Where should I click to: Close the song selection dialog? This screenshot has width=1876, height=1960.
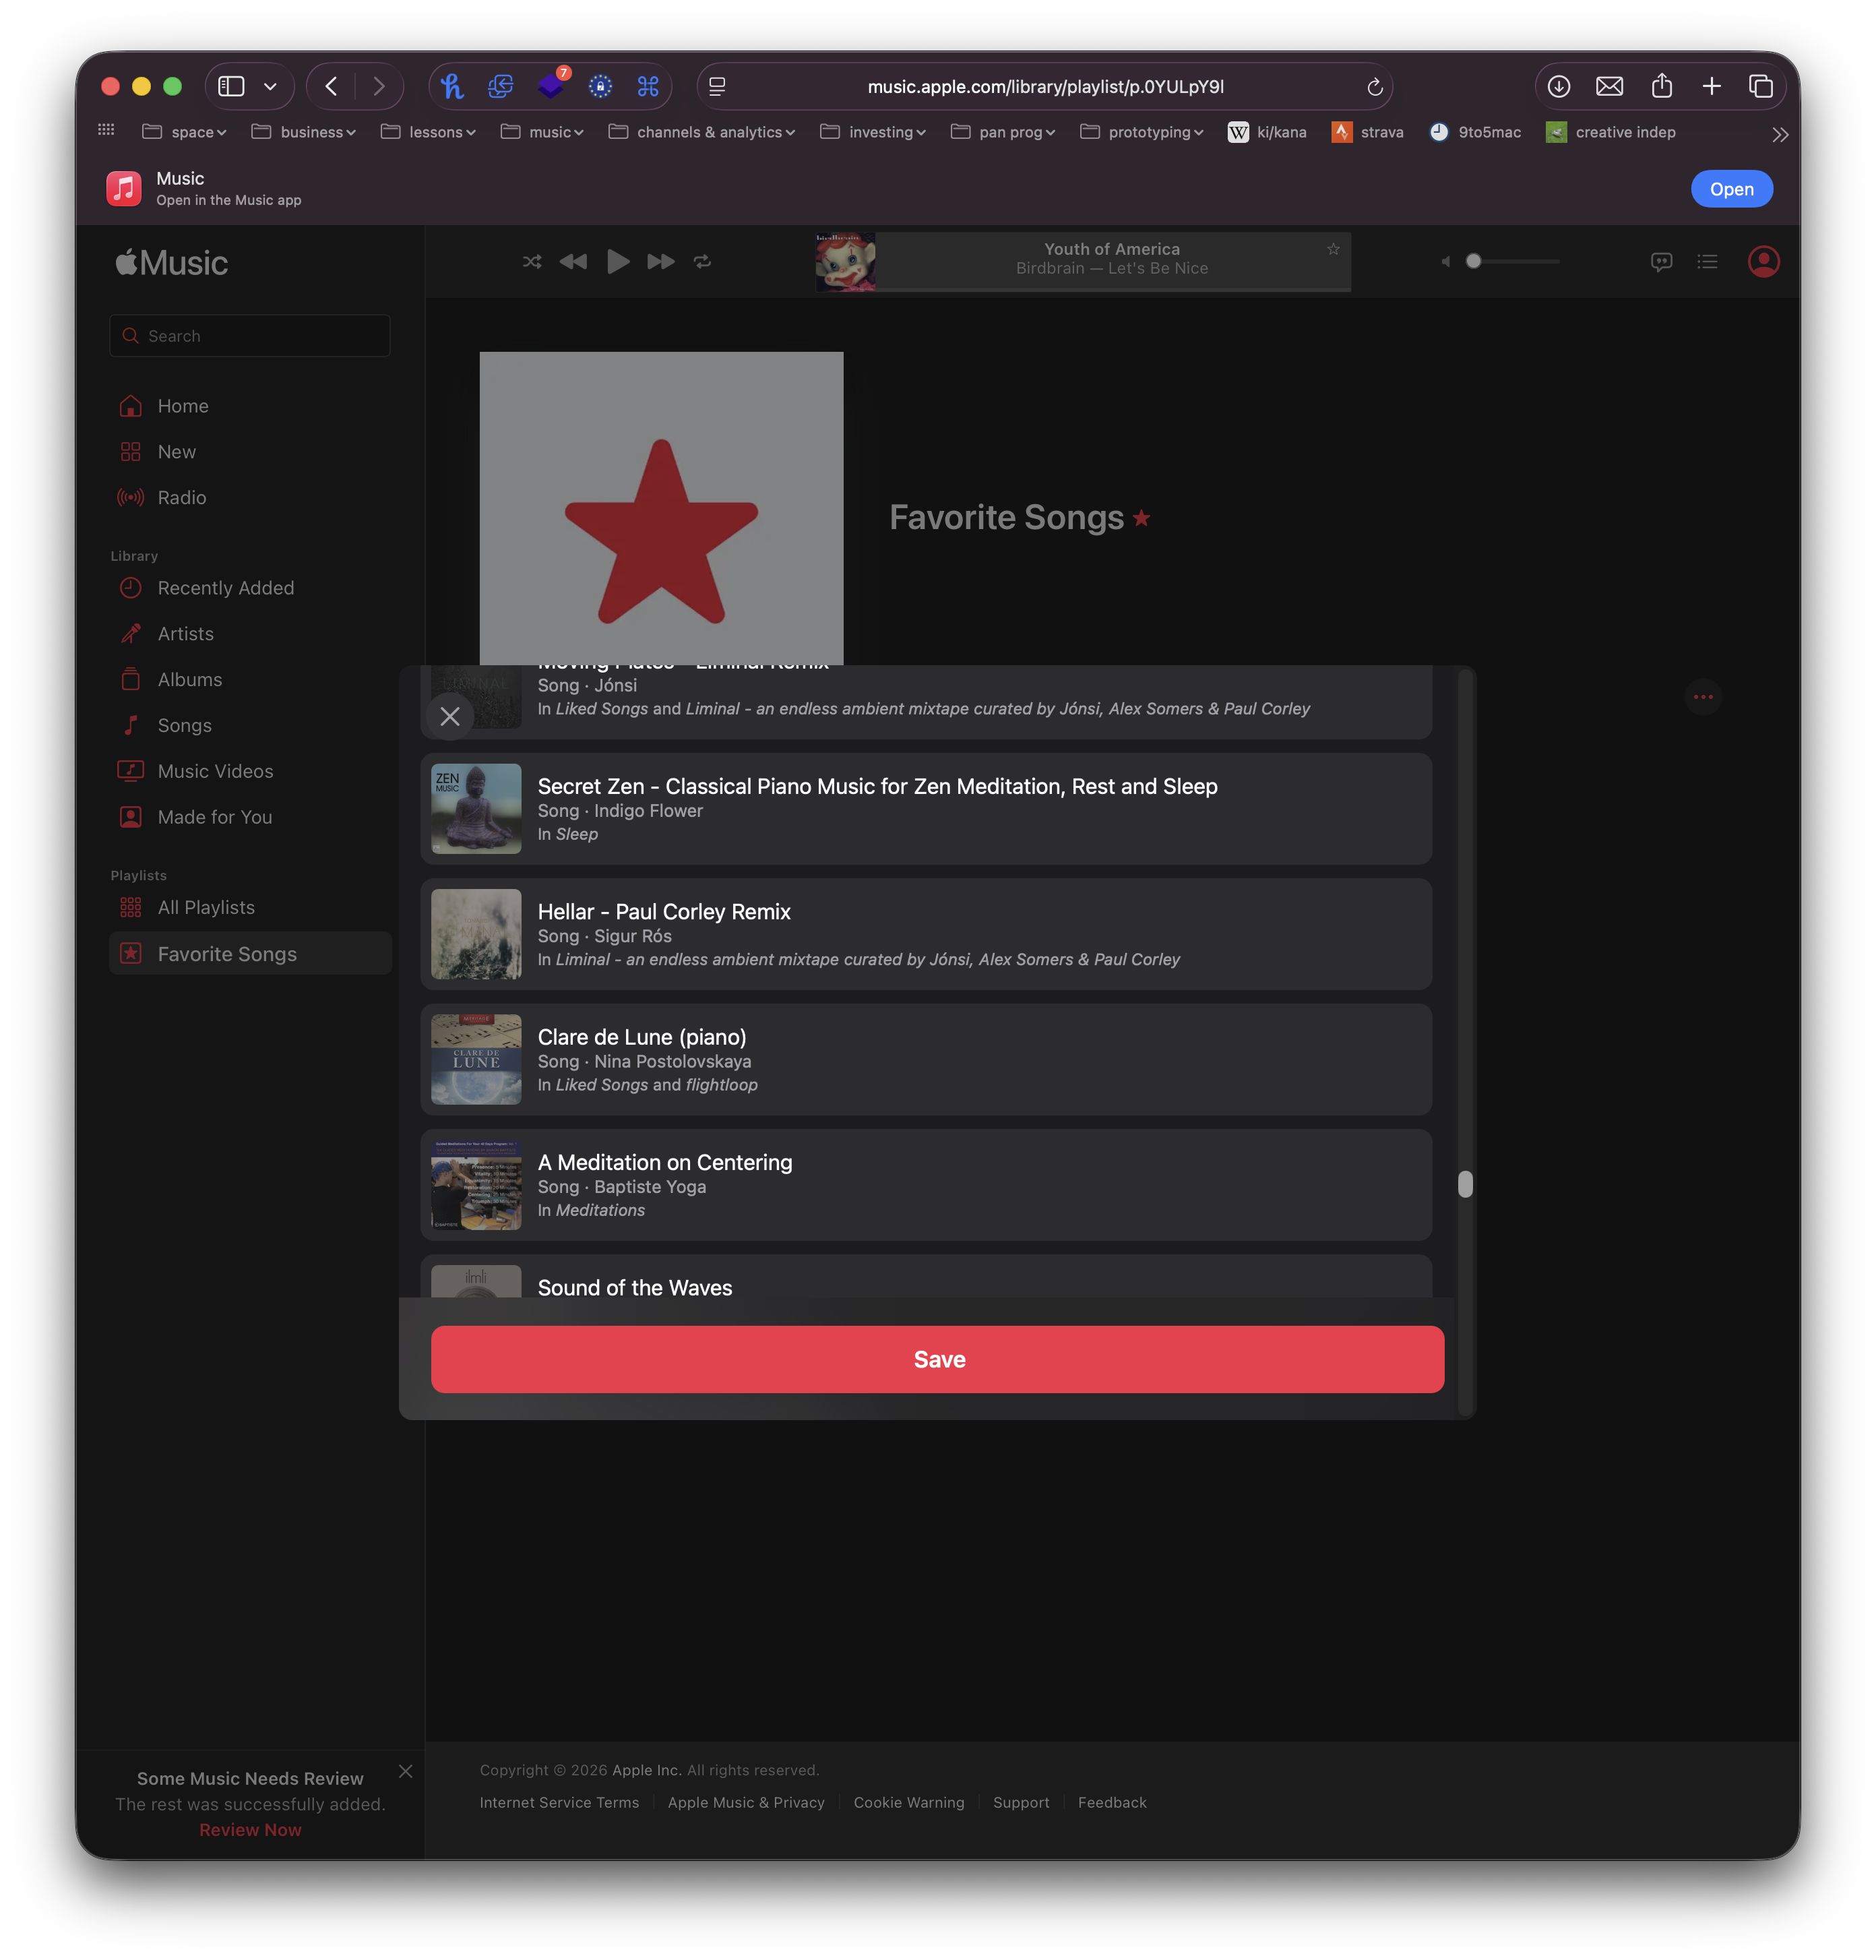pyautogui.click(x=450, y=717)
